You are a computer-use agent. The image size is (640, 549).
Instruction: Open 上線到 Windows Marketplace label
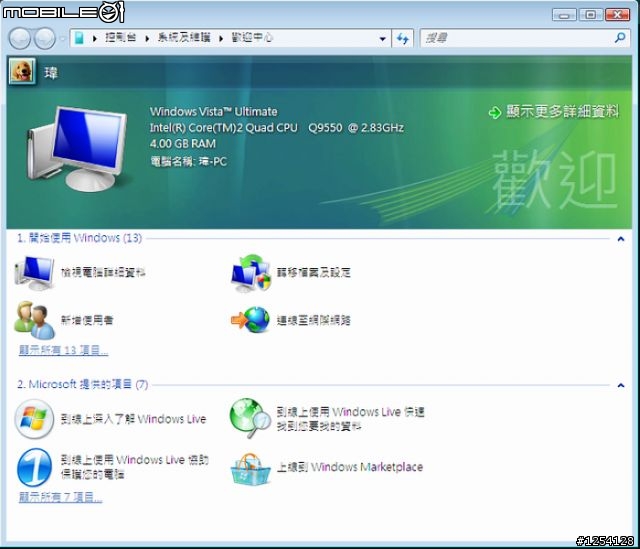point(350,467)
